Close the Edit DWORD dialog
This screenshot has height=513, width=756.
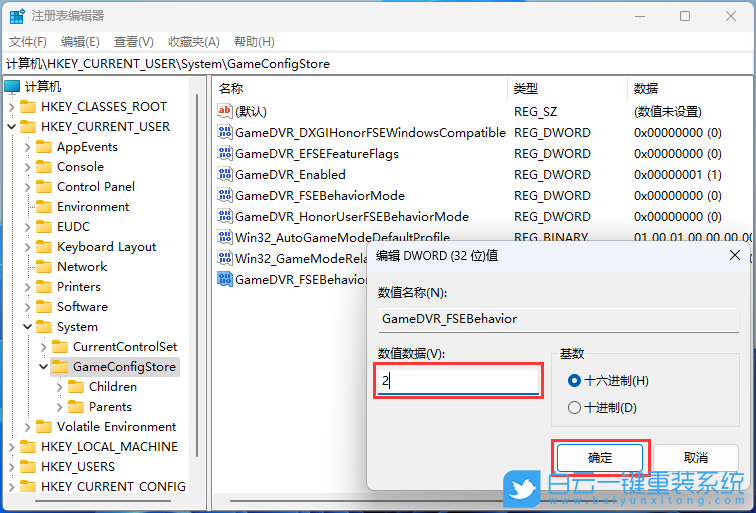point(735,255)
